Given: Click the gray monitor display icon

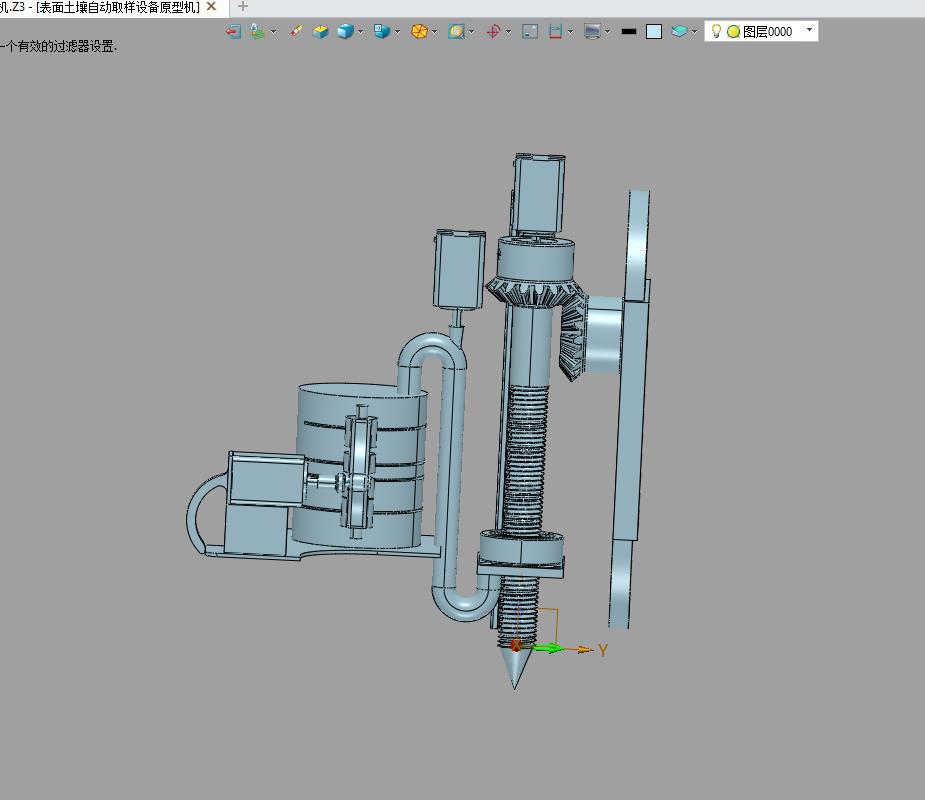Looking at the screenshot, I should tap(592, 31).
